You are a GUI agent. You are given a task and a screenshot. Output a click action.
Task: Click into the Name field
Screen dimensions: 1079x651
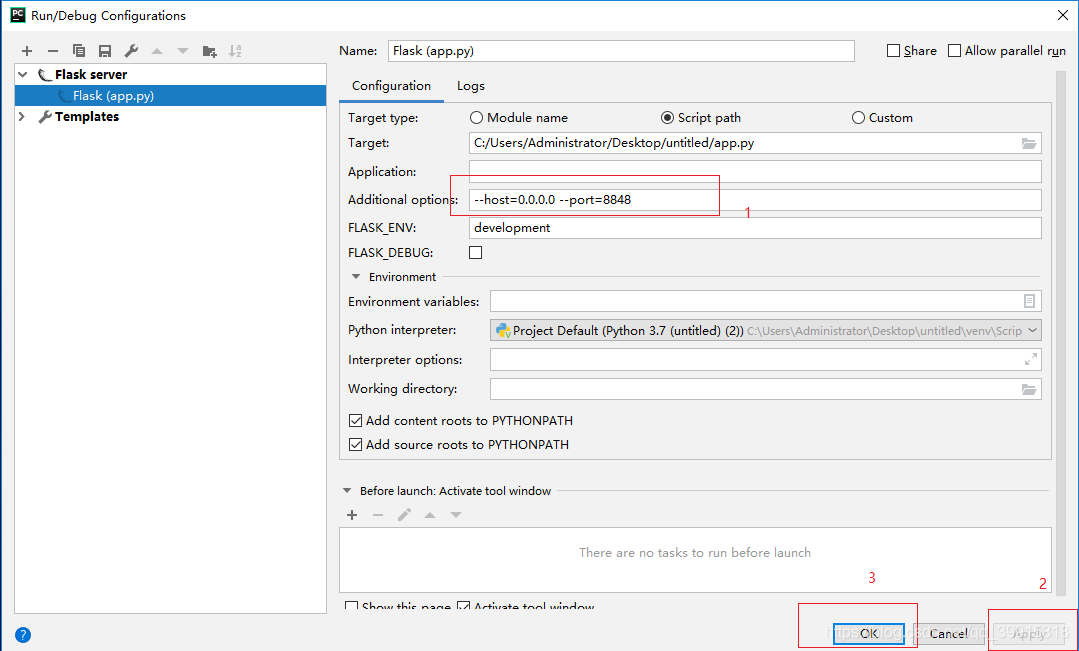pos(621,51)
